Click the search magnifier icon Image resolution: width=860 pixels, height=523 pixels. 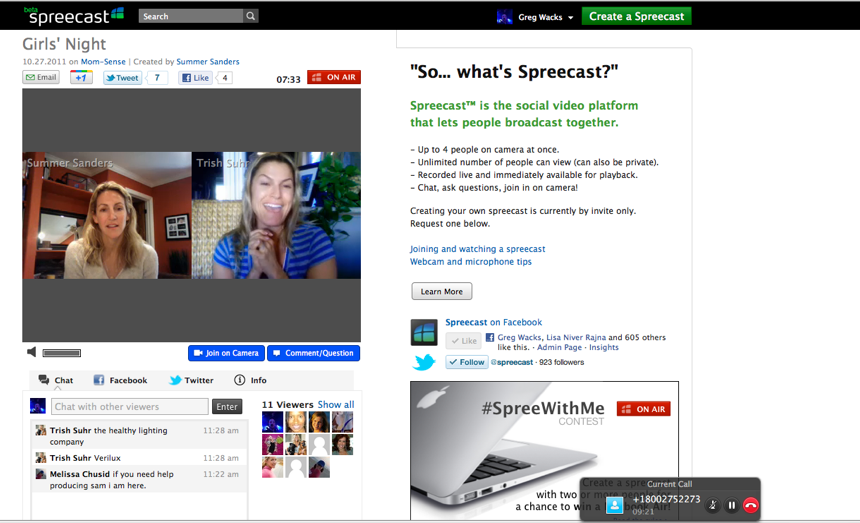tap(251, 16)
